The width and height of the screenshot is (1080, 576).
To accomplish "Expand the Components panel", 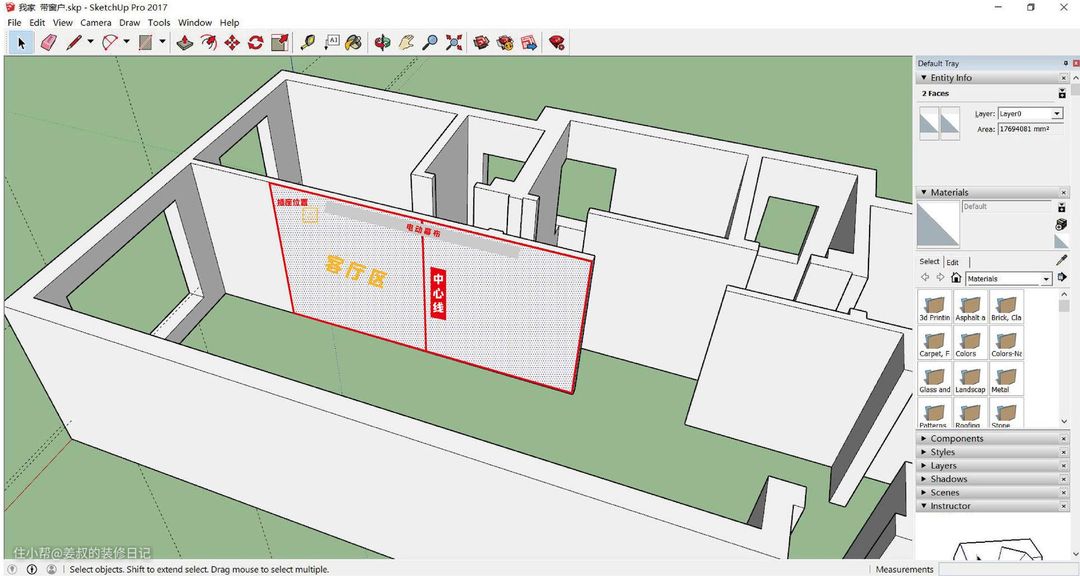I will [x=957, y=439].
